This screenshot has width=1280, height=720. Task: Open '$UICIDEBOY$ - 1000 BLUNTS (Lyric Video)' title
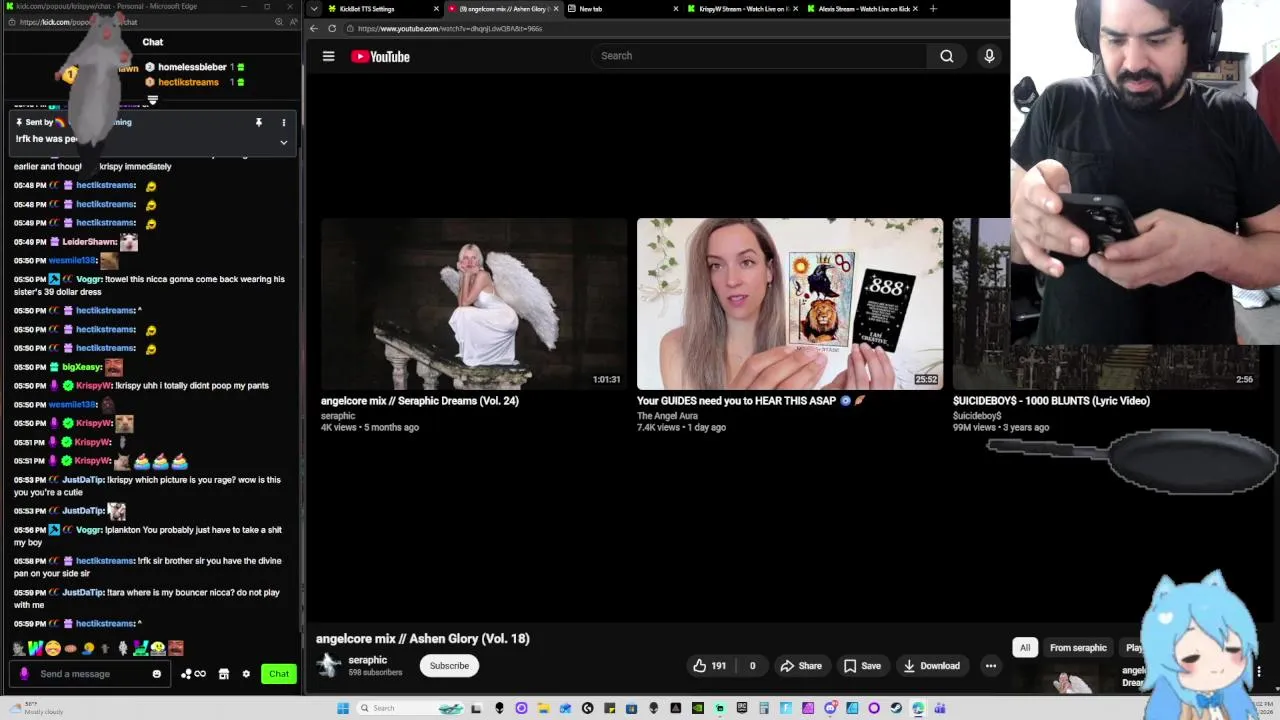(1051, 401)
